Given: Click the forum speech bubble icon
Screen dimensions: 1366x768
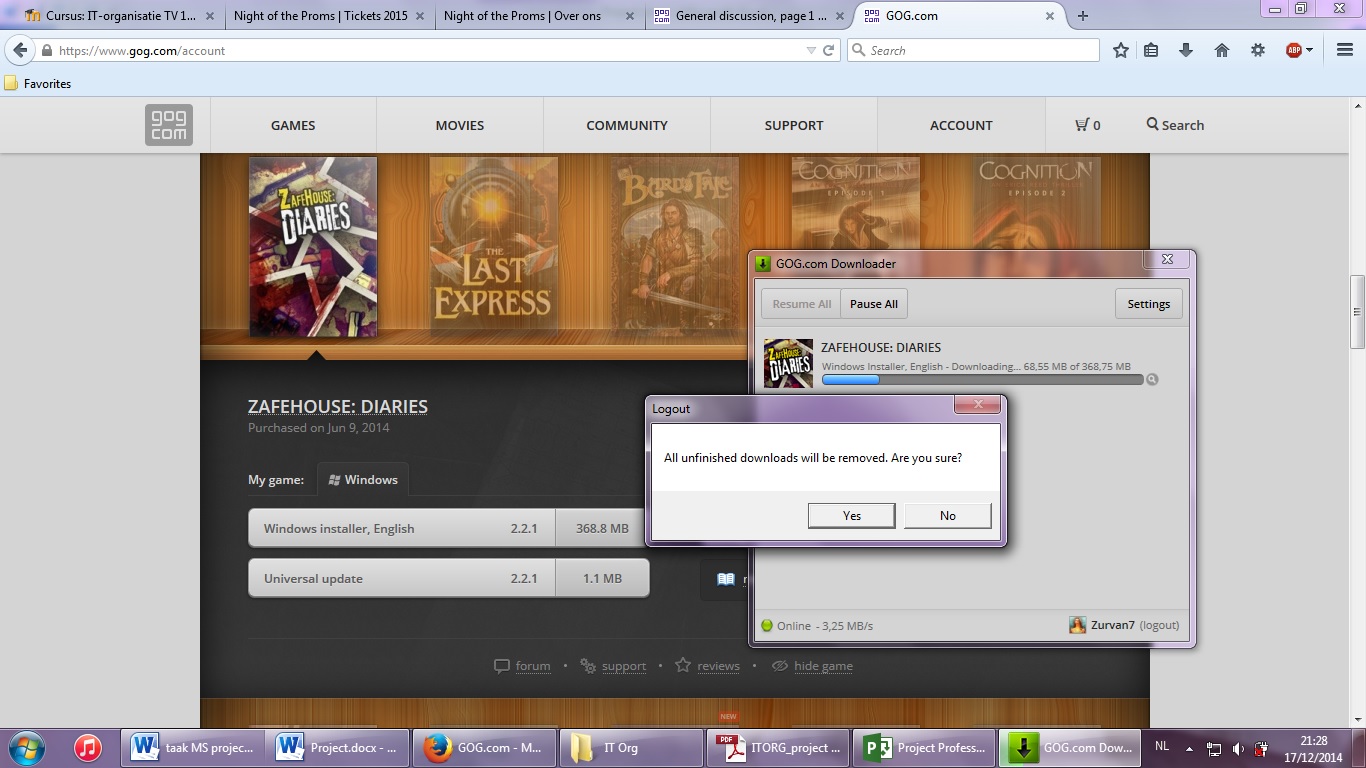Looking at the screenshot, I should [502, 666].
